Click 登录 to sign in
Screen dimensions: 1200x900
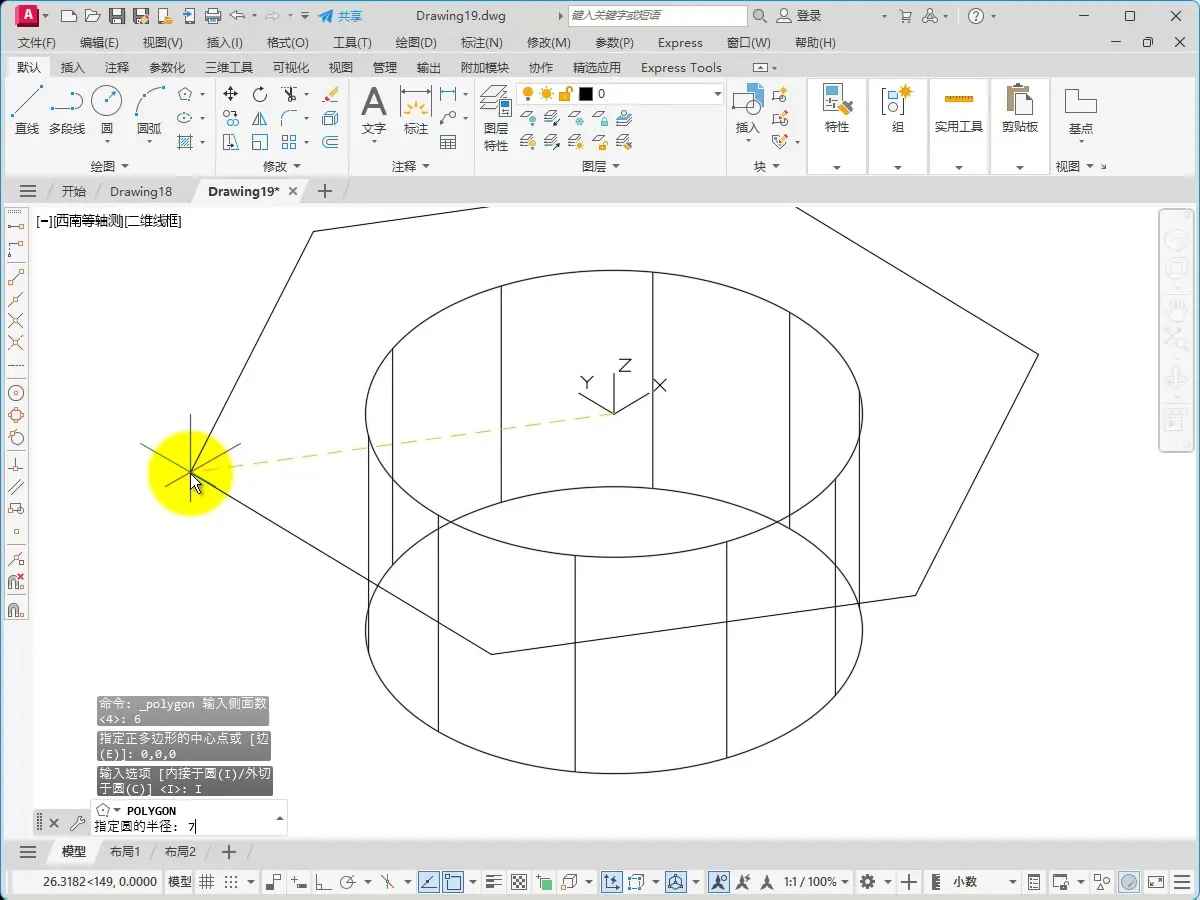(x=808, y=16)
